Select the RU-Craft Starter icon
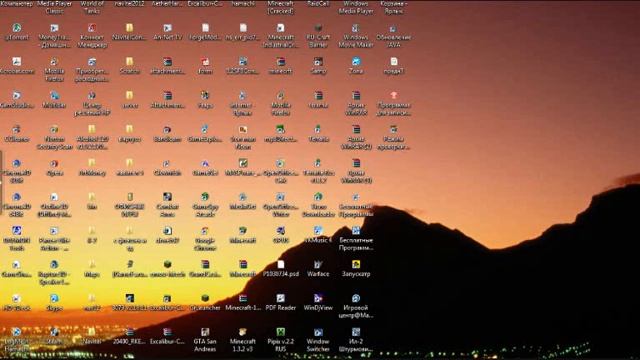Viewport: 640px width, 360px height. pyautogui.click(x=318, y=28)
